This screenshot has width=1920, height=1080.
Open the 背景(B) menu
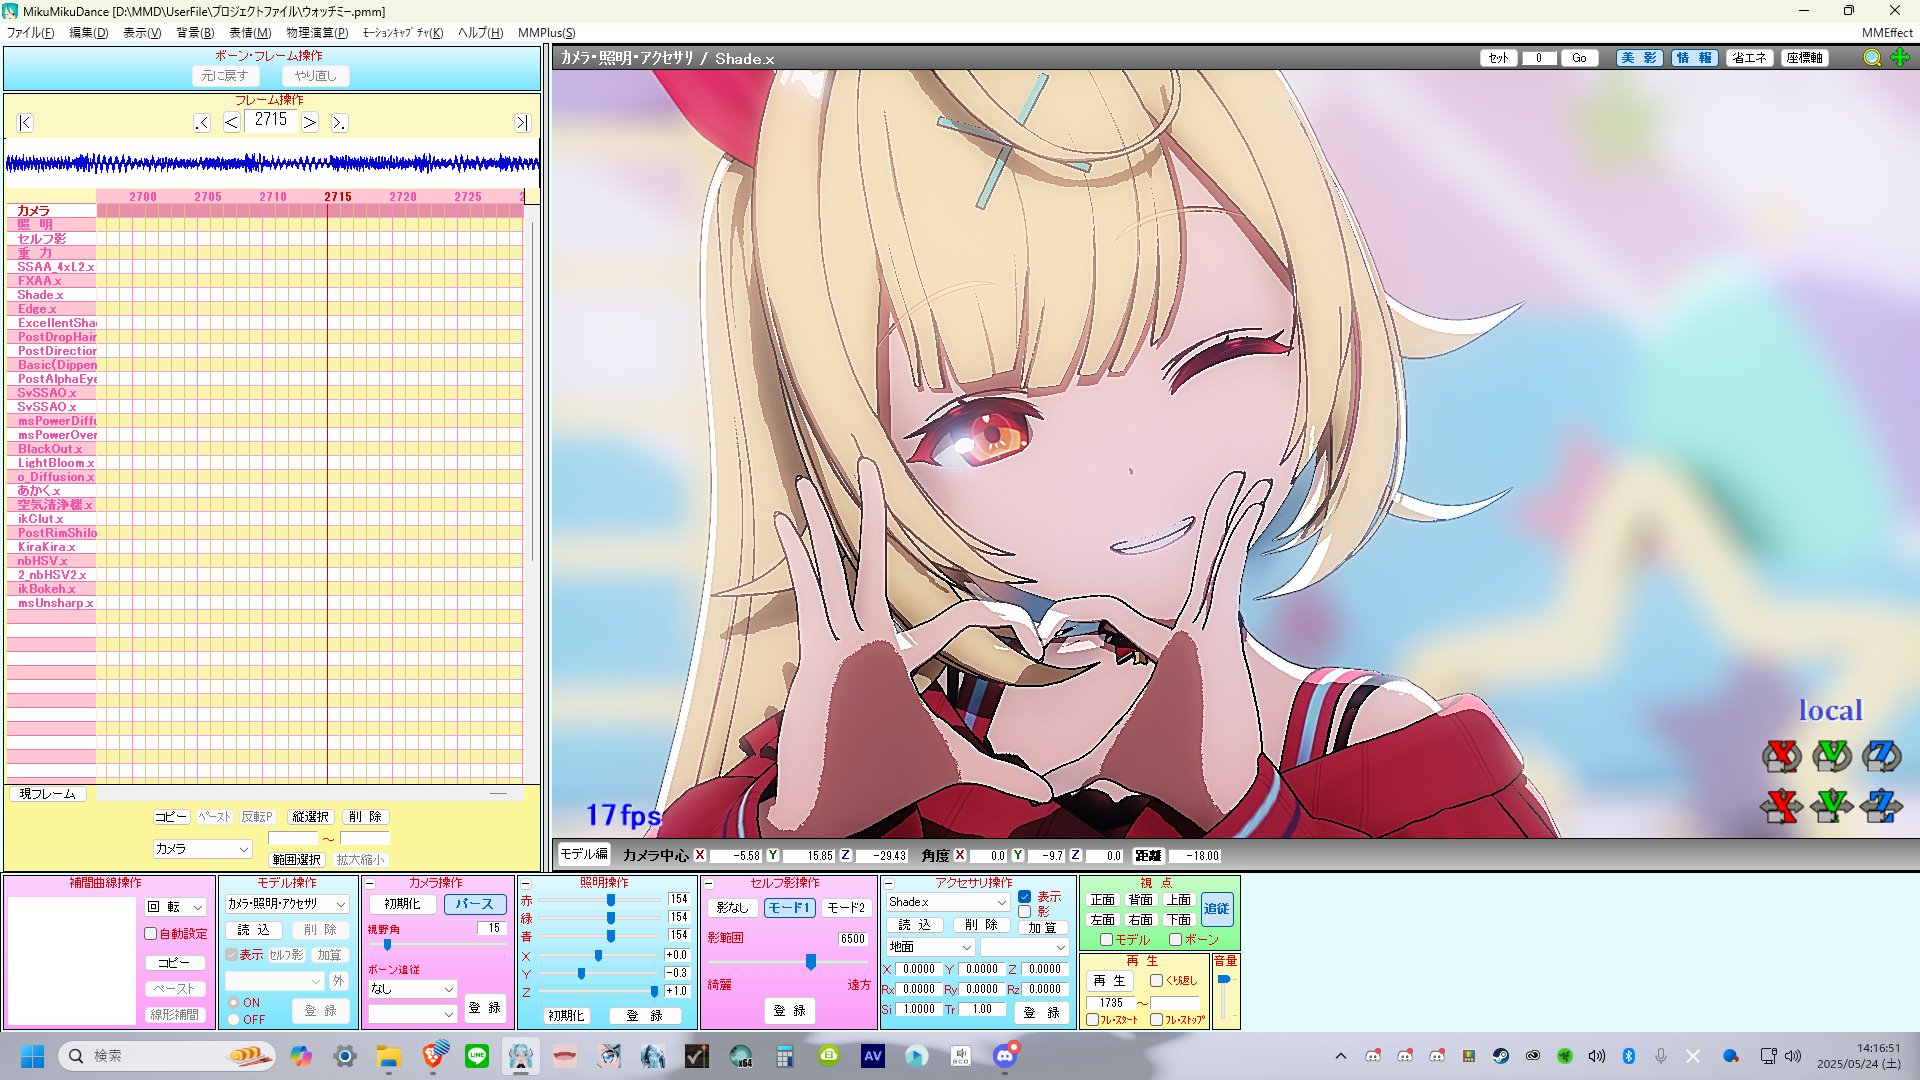coord(195,33)
